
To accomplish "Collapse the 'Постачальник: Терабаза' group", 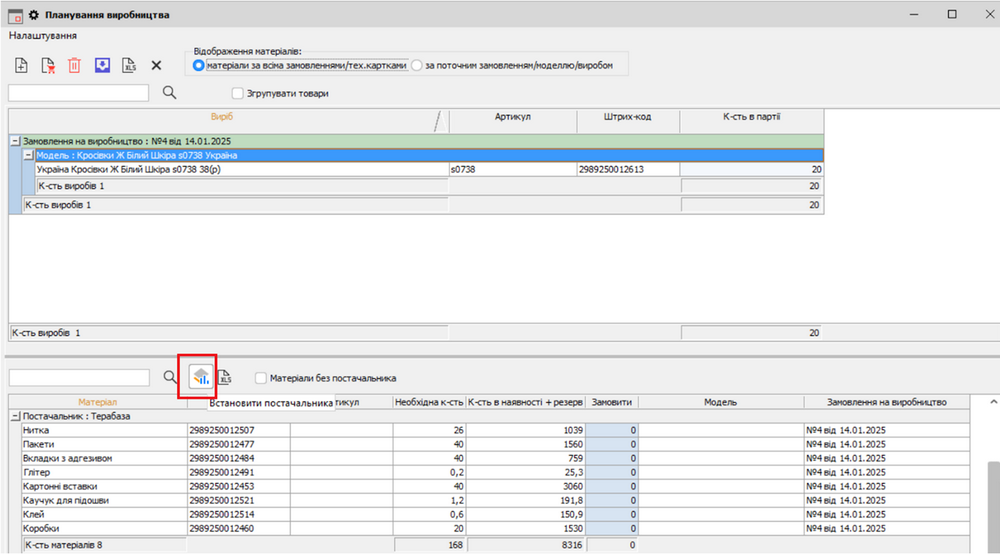I will tap(15, 416).
